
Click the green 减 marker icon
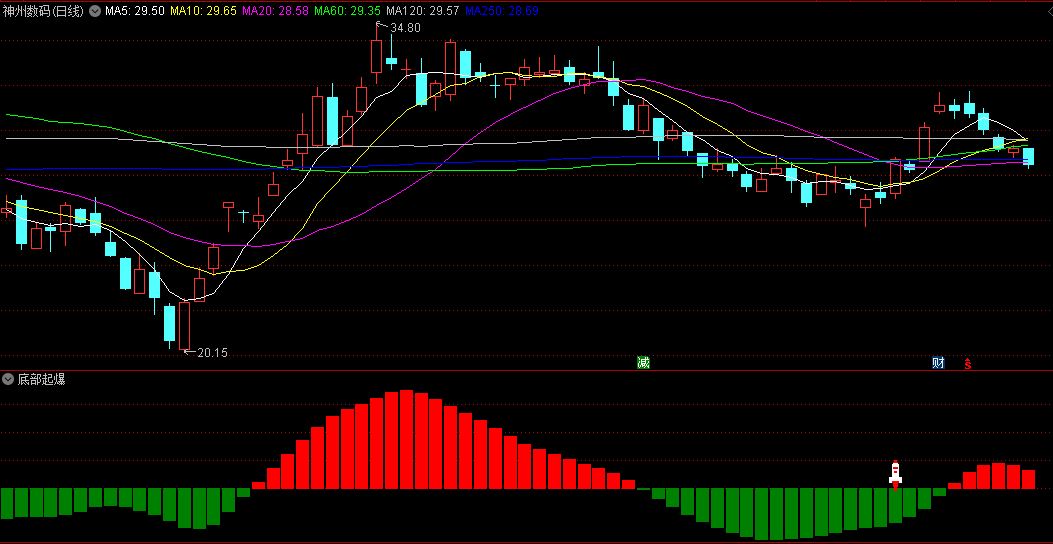(x=643, y=363)
